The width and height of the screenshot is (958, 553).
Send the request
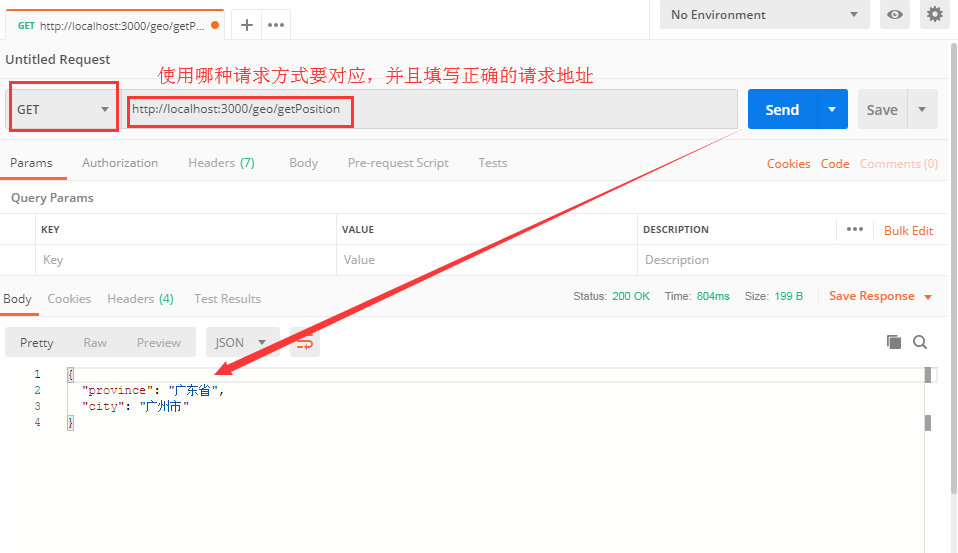782,109
